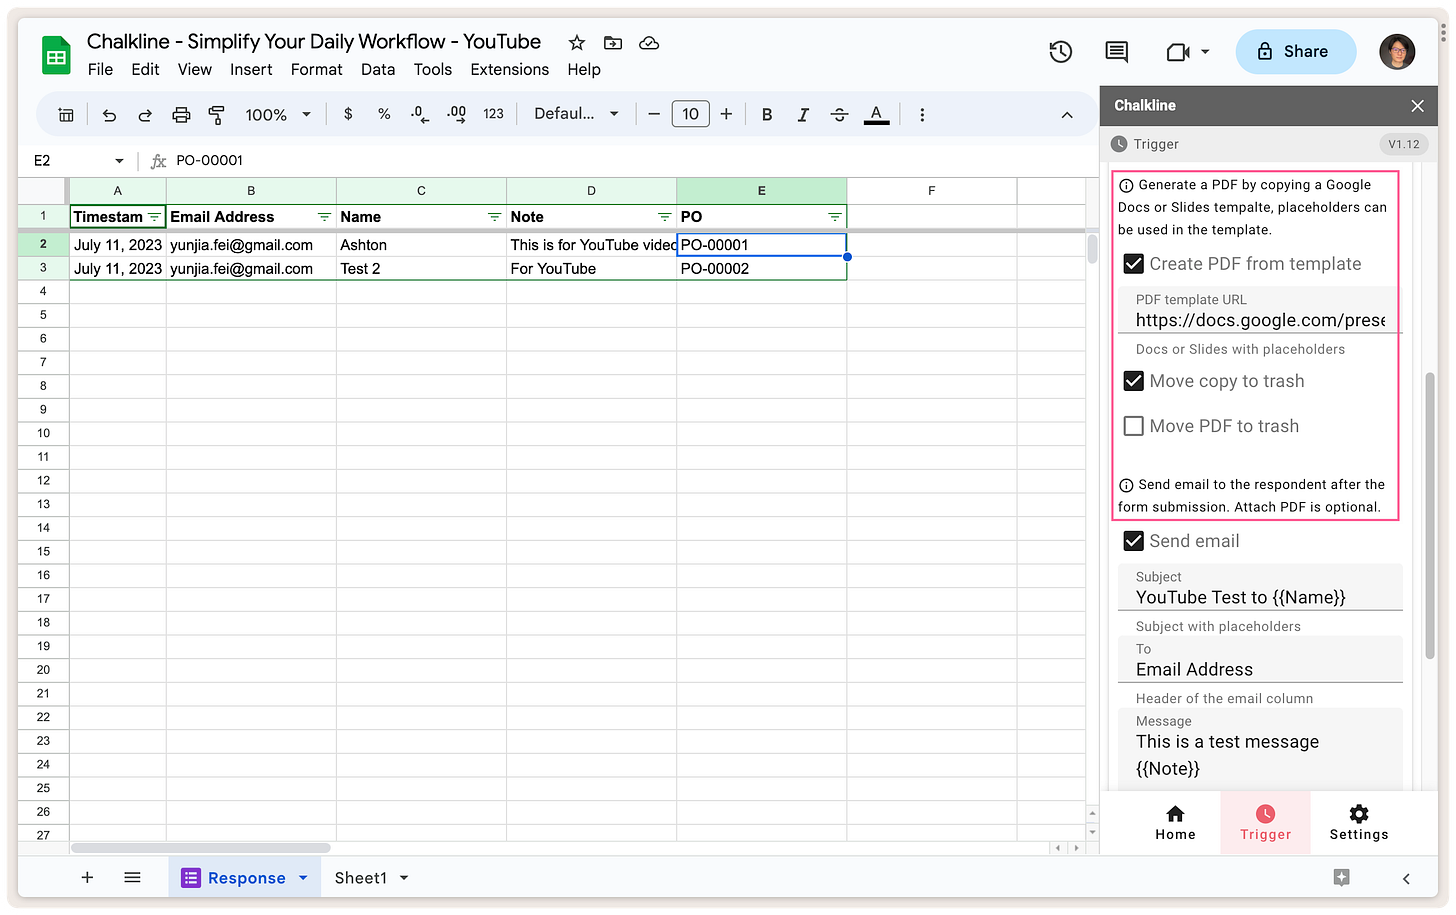Open the font family dropdown
This screenshot has height=915, width=1456.
(576, 114)
